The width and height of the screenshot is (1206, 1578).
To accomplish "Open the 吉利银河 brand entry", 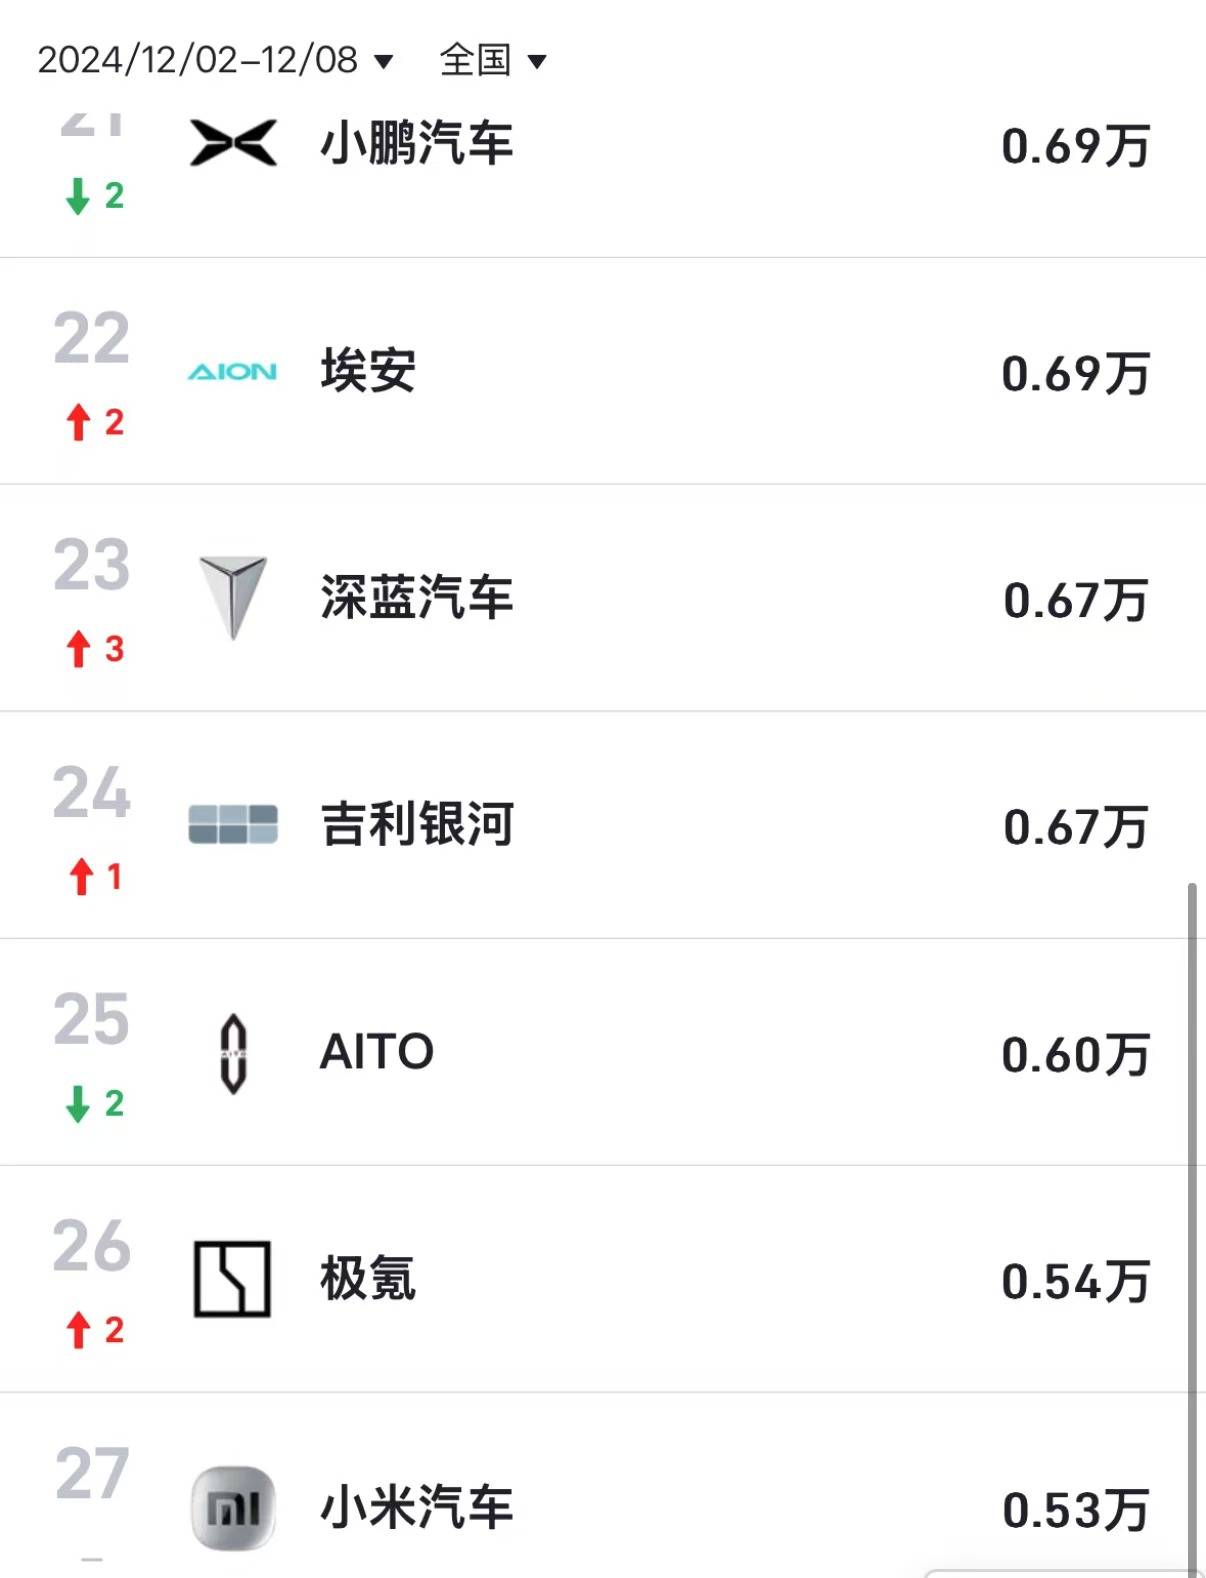I will click(417, 825).
